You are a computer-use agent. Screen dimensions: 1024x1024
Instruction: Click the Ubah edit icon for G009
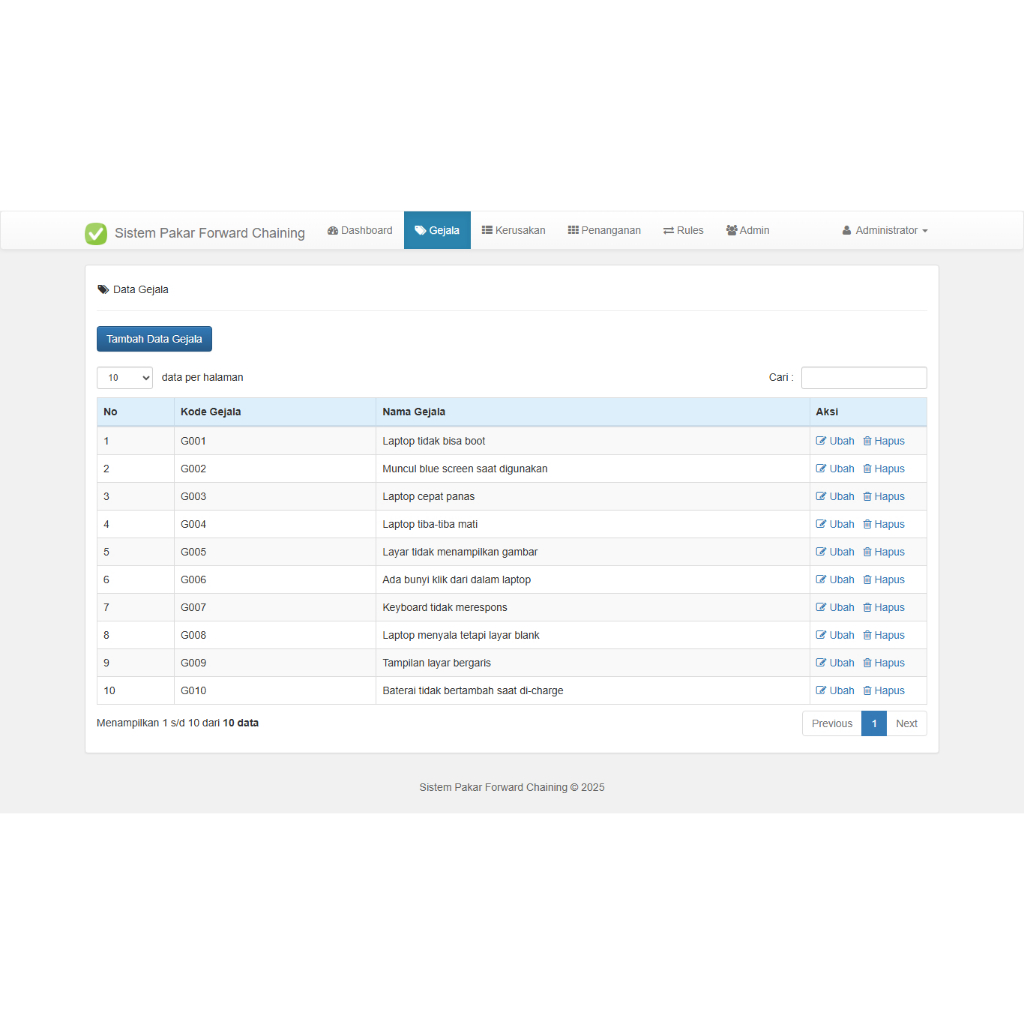[x=821, y=663]
